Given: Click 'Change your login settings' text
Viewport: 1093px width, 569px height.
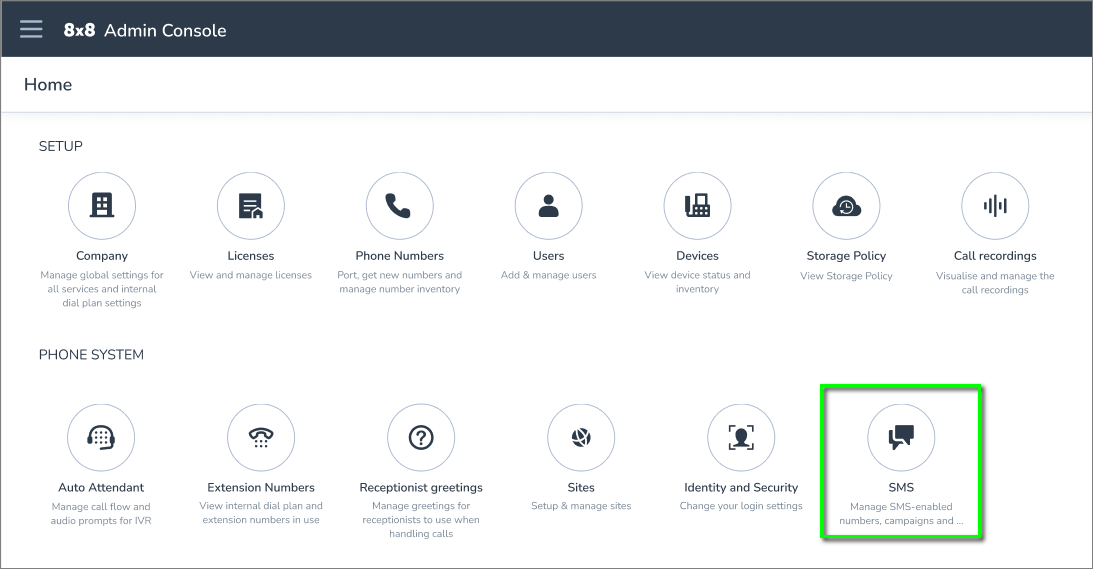Looking at the screenshot, I should pos(741,506).
